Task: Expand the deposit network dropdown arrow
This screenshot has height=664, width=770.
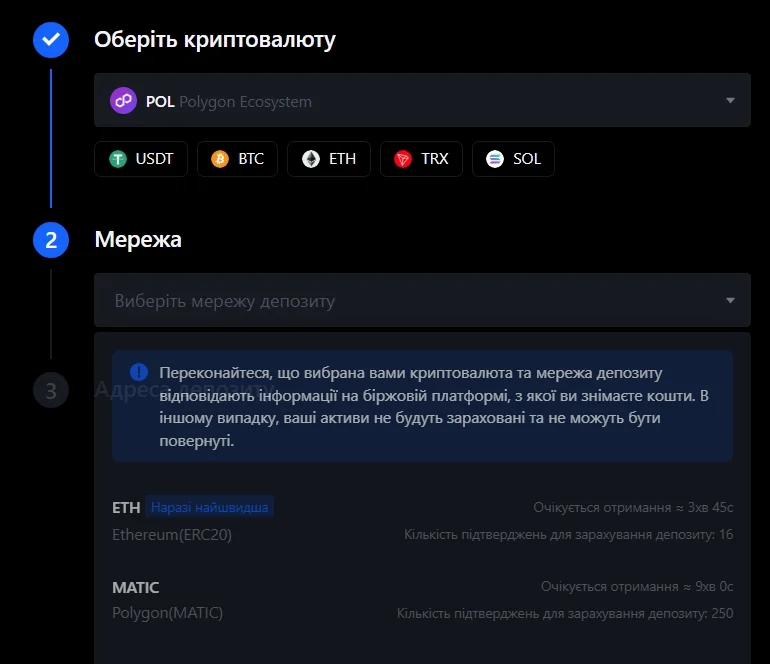Action: 730,301
